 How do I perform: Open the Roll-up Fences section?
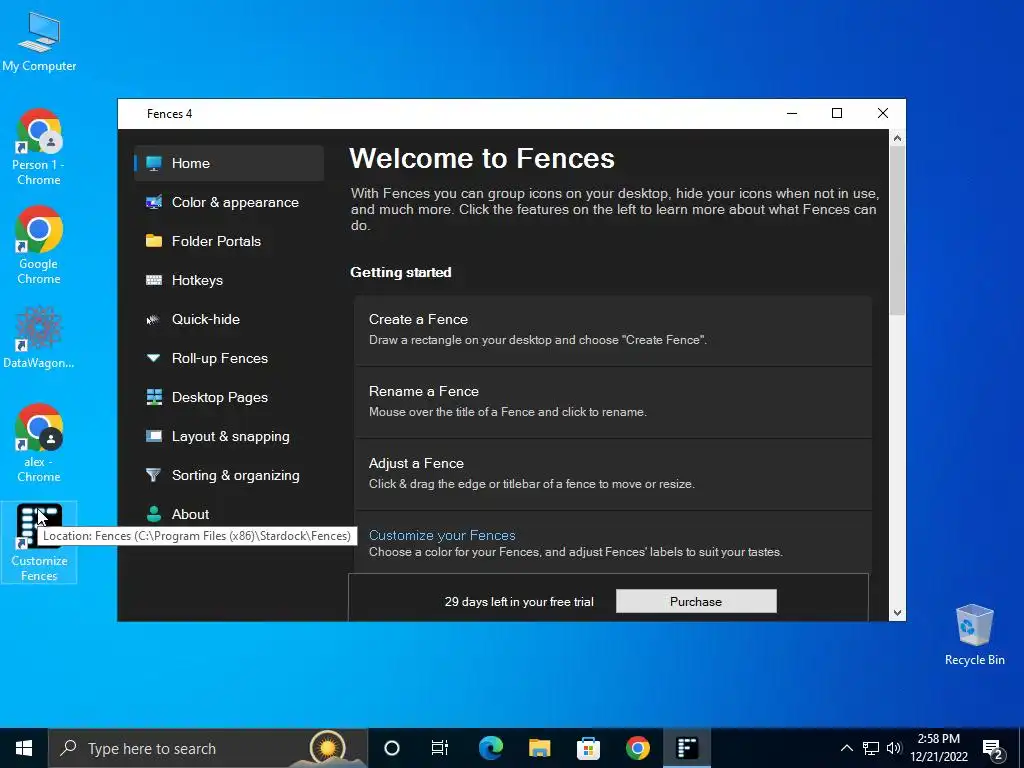tap(229, 358)
